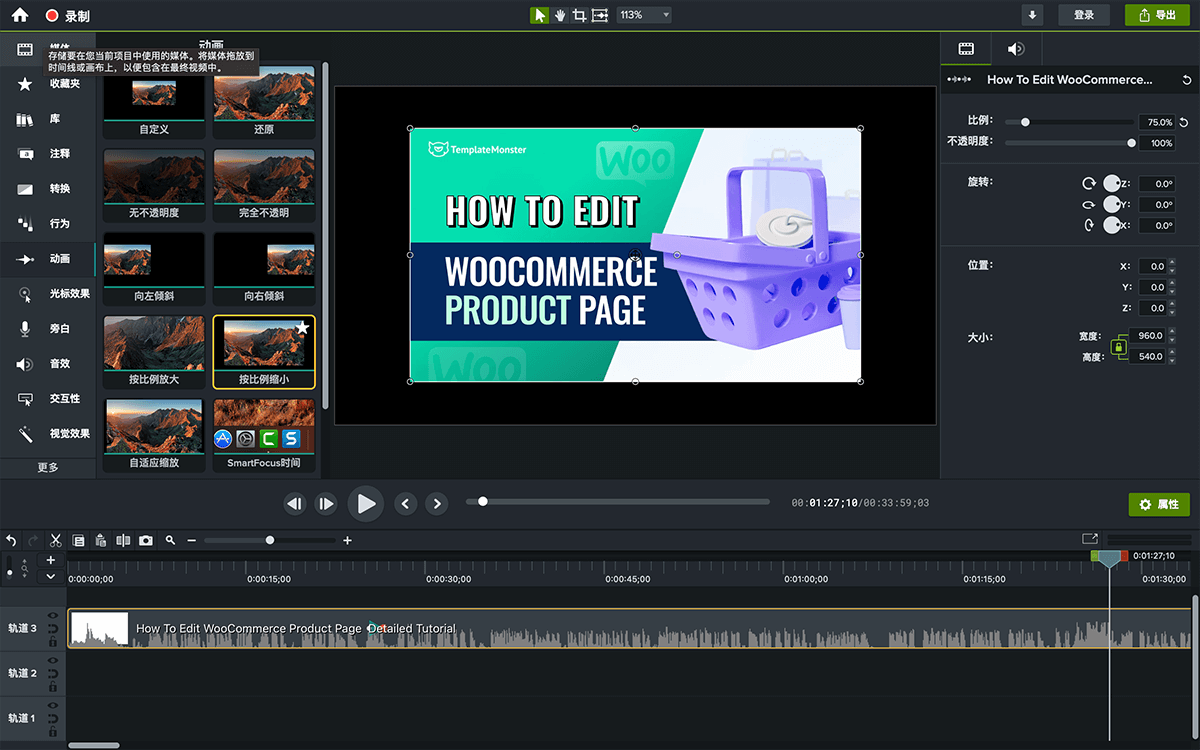
Task: Select the Crop tool in the canvas toolbar
Action: point(579,15)
